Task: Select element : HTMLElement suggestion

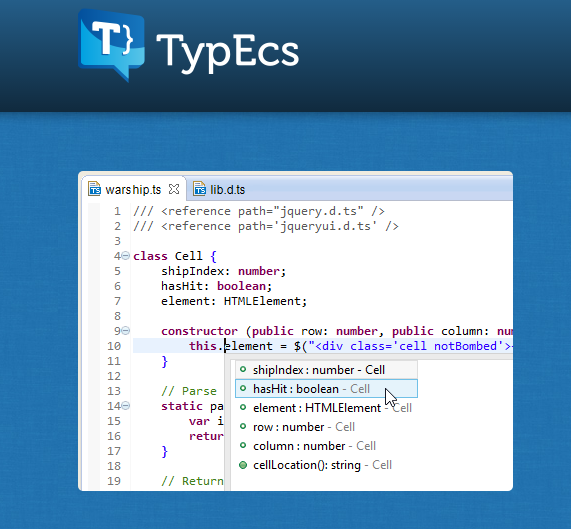Action: 326,408
